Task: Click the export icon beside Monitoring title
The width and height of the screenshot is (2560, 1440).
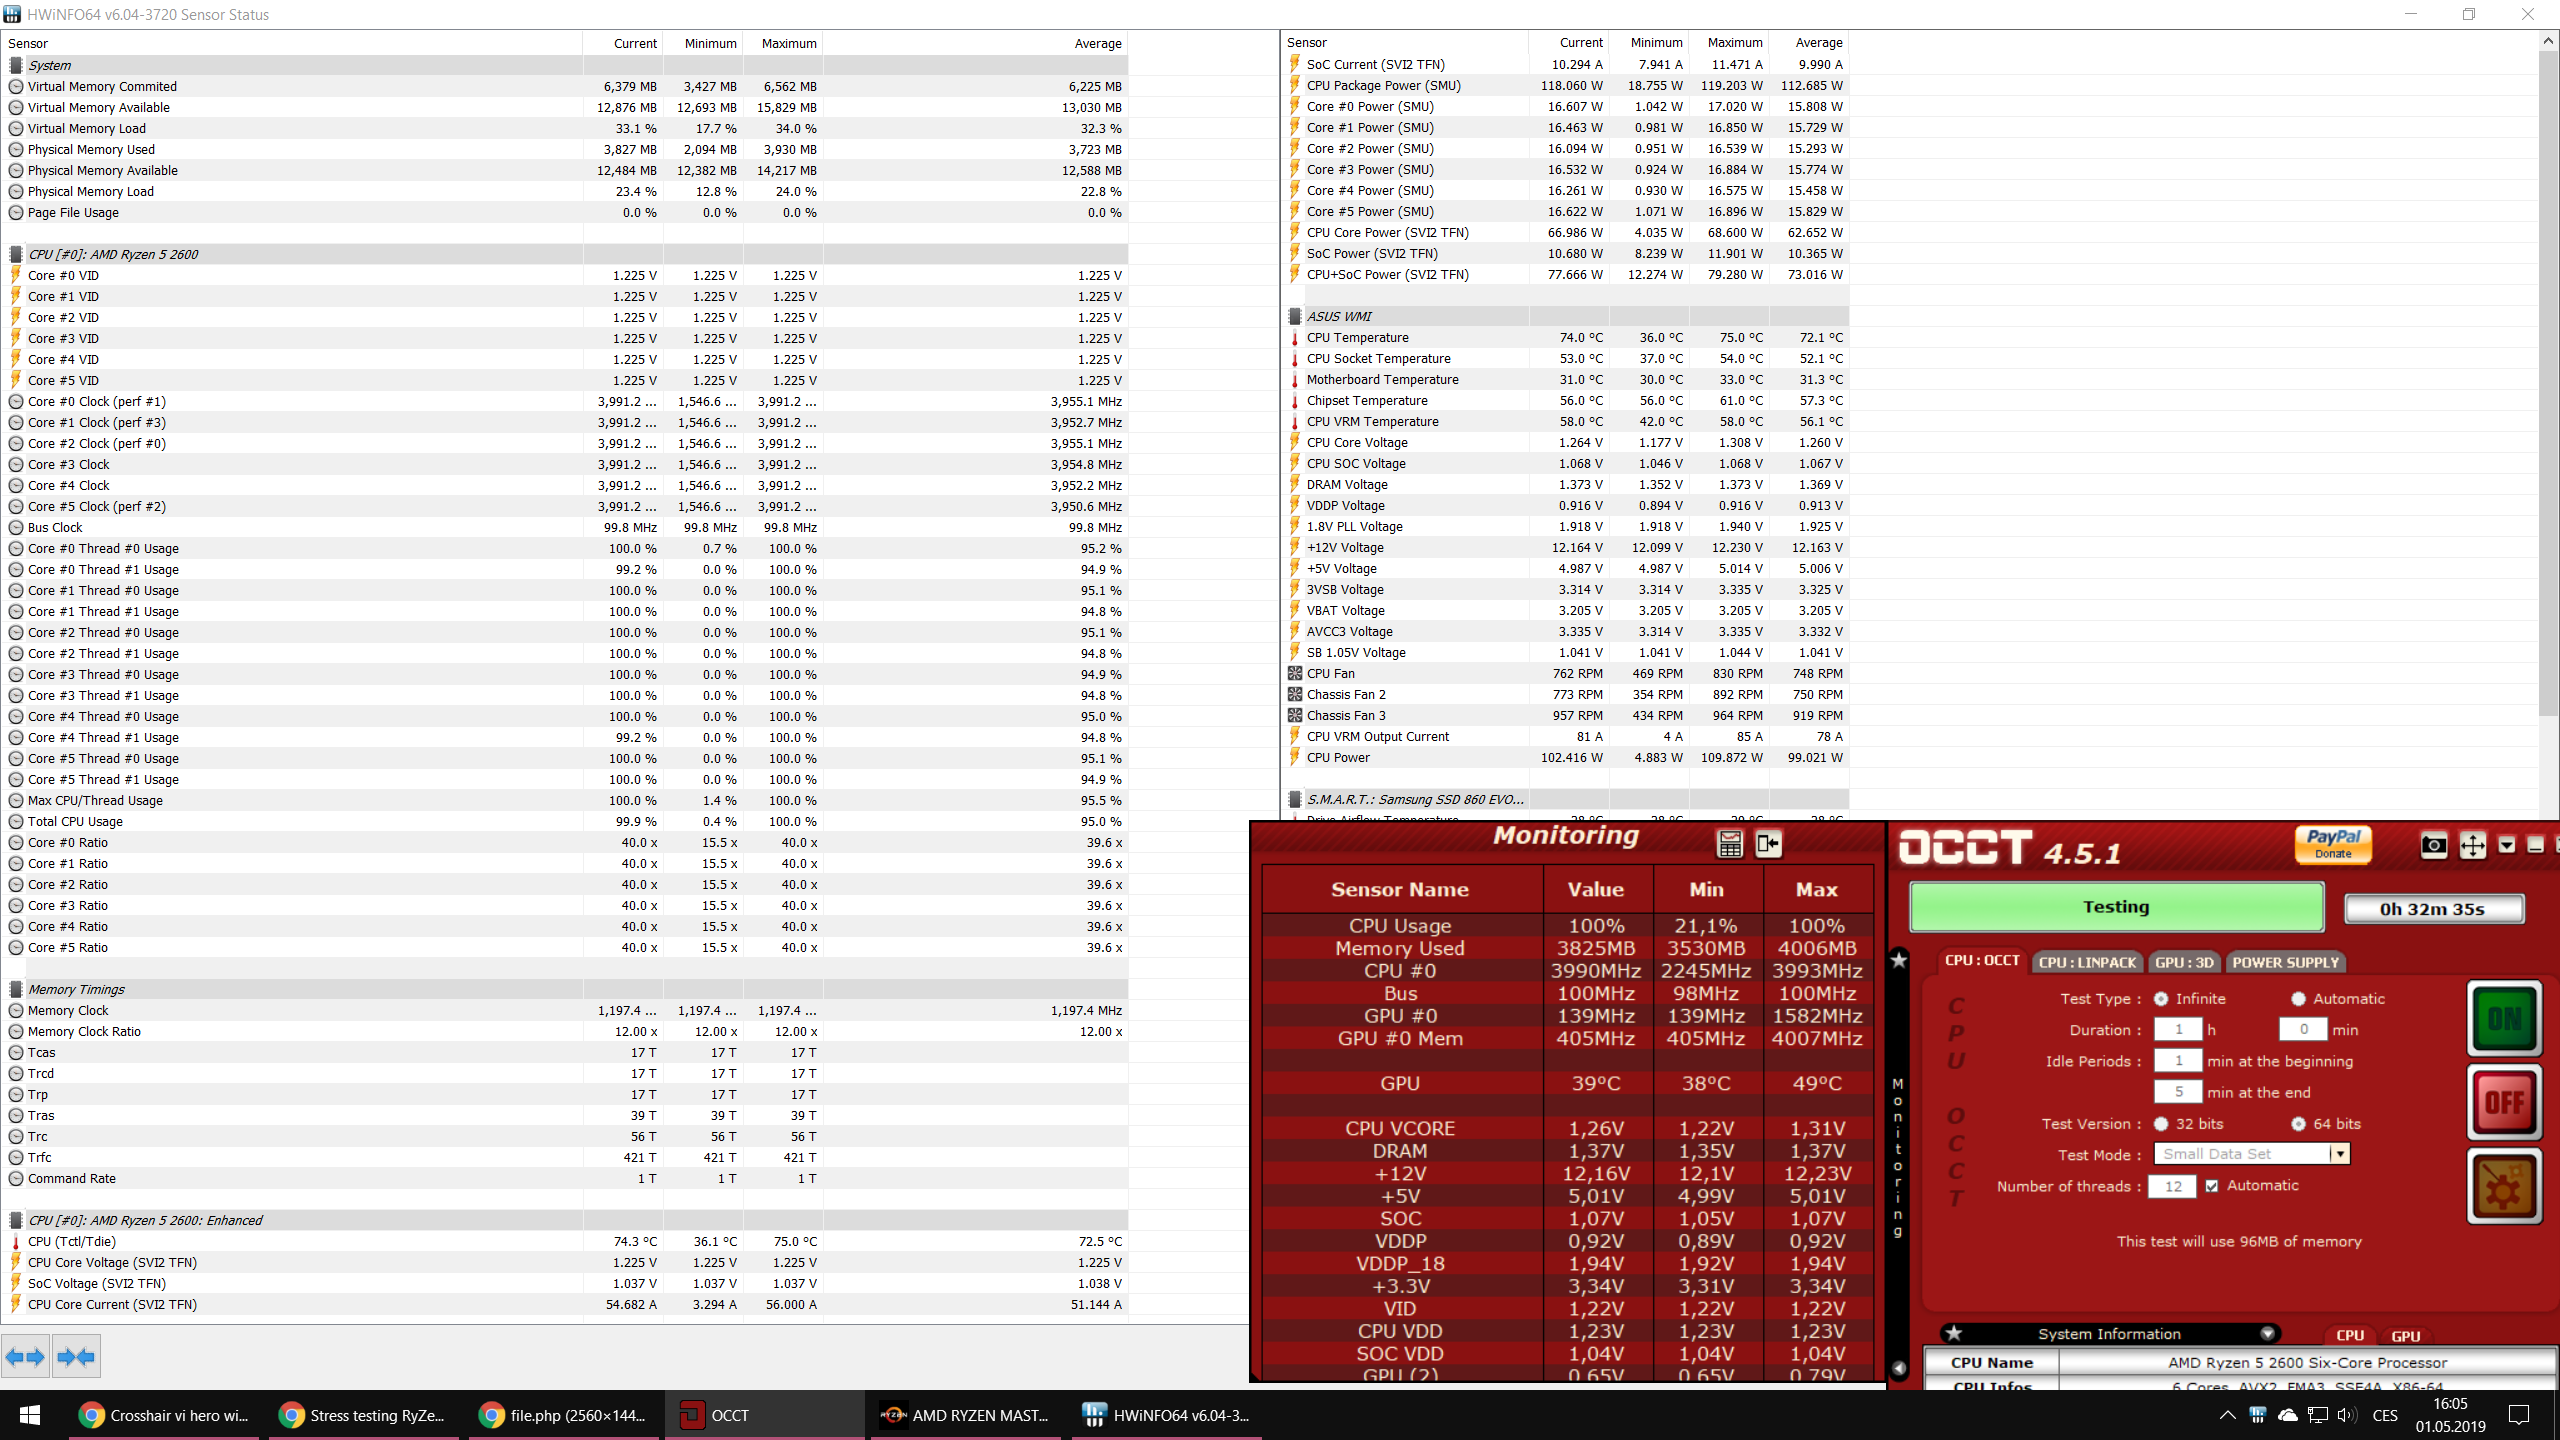Action: tap(1768, 845)
